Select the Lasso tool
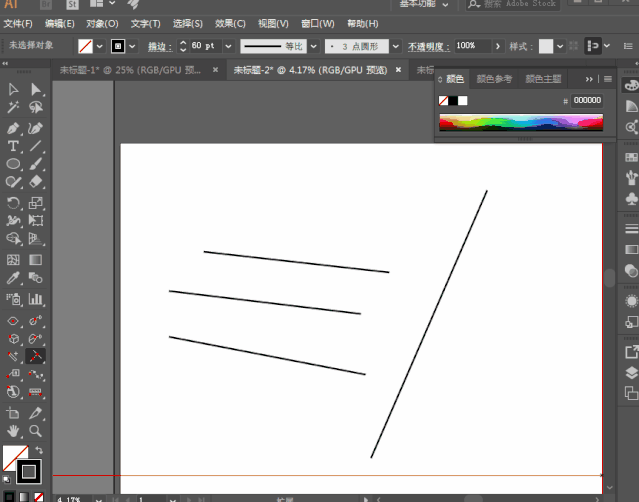 tap(35, 107)
